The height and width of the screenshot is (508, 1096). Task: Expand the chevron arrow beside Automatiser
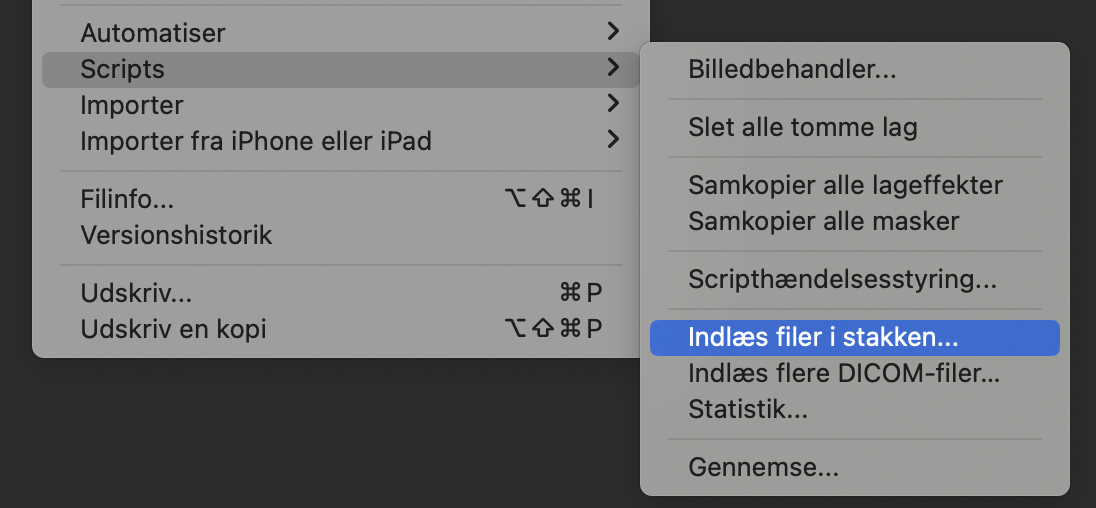click(x=613, y=33)
